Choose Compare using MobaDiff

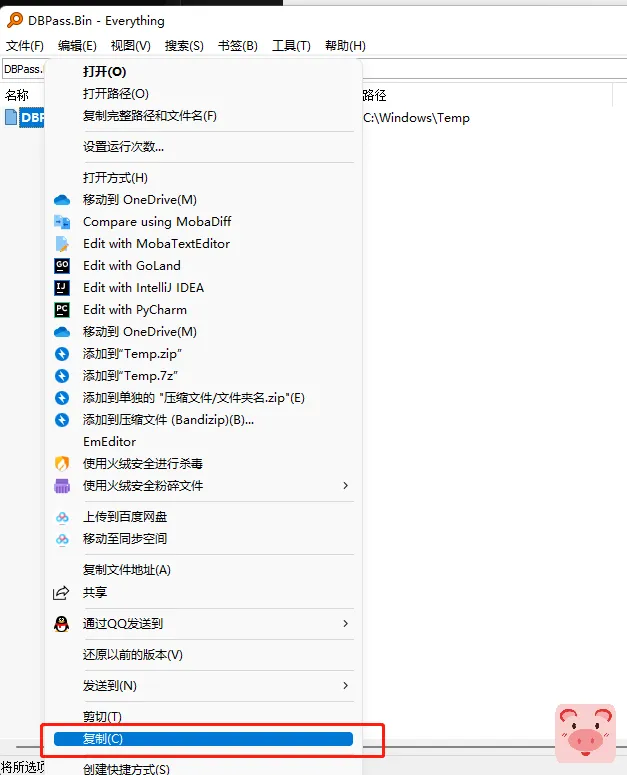pos(157,222)
